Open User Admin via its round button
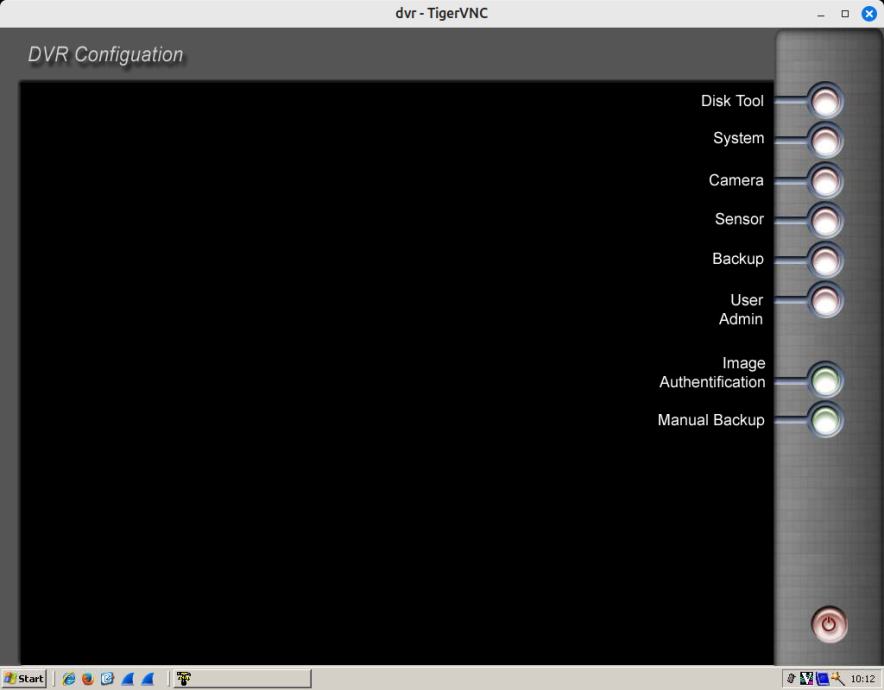884x690 pixels. (825, 300)
